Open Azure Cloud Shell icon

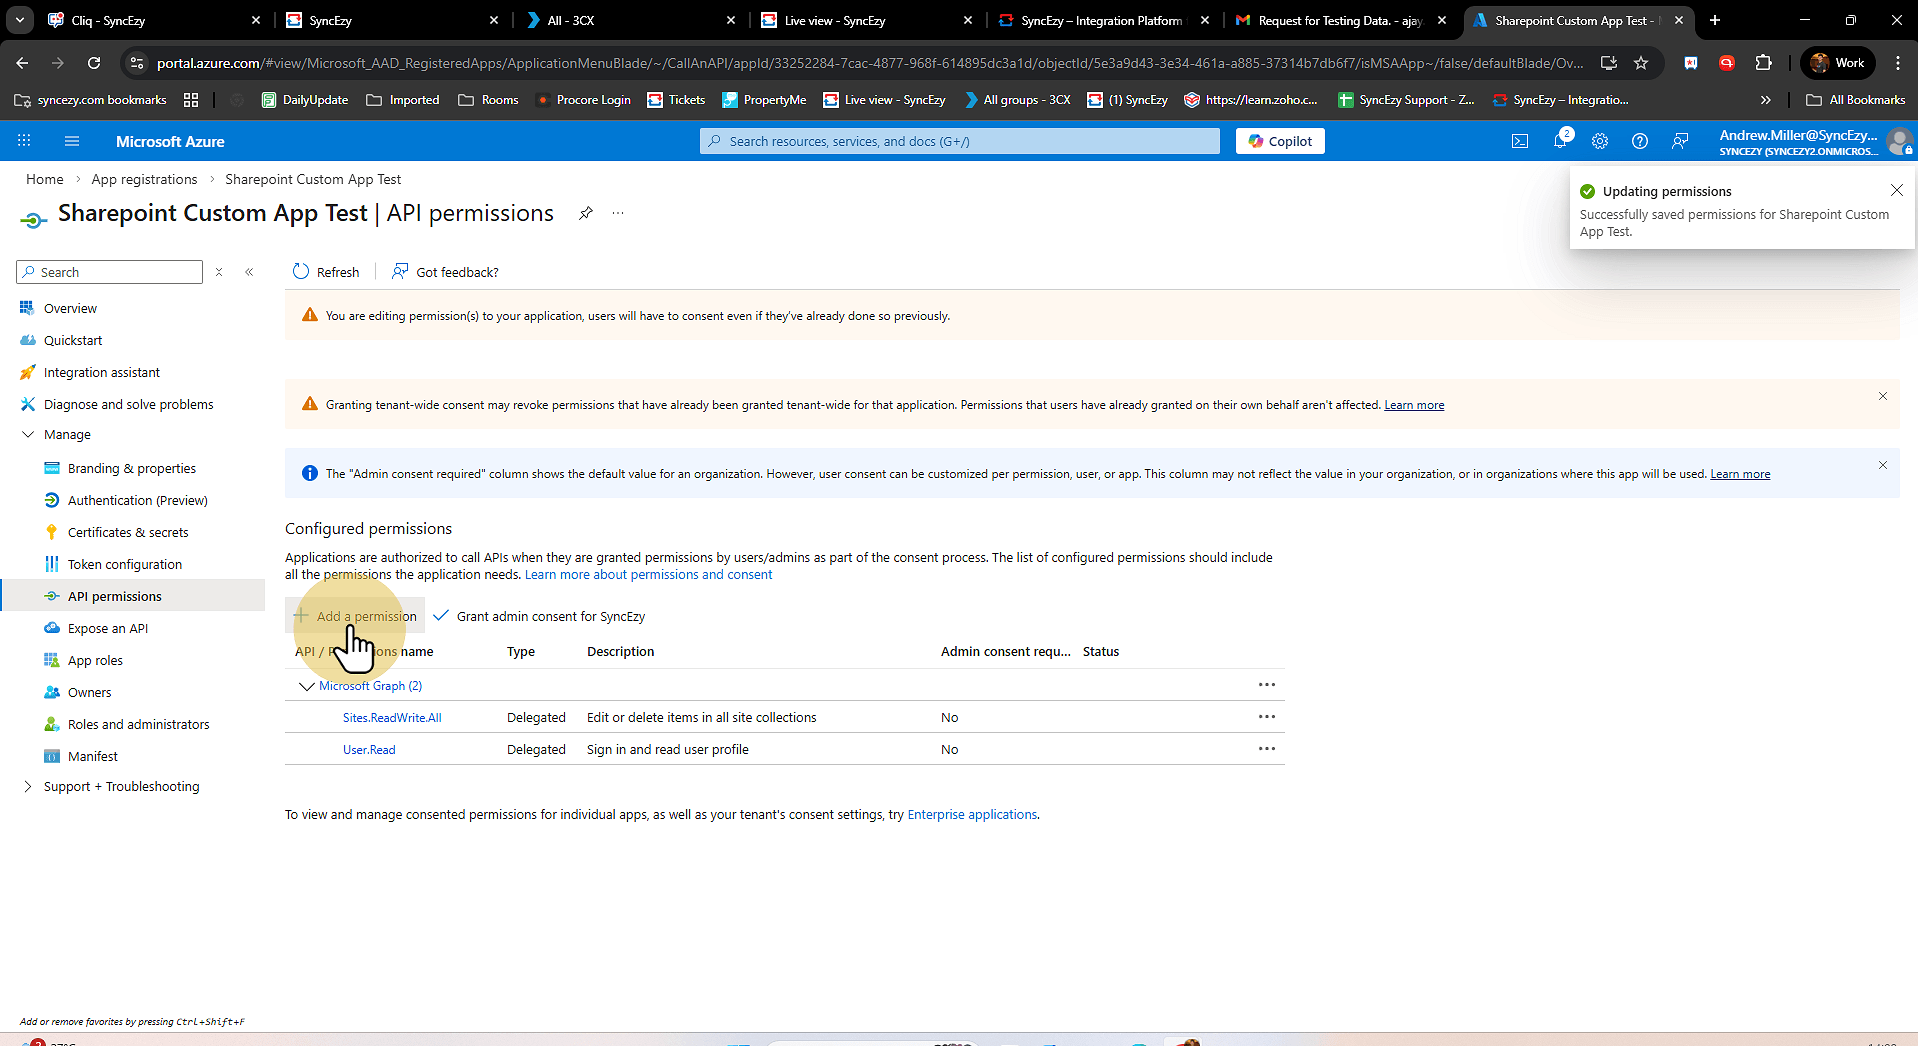click(x=1520, y=141)
